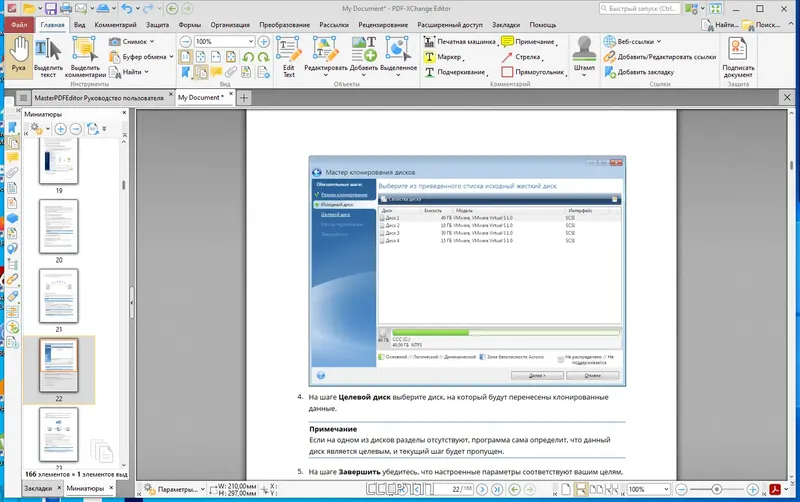Zoom in thumbnails with plus icon
Viewport: 800px width, 502px height.
(60, 129)
